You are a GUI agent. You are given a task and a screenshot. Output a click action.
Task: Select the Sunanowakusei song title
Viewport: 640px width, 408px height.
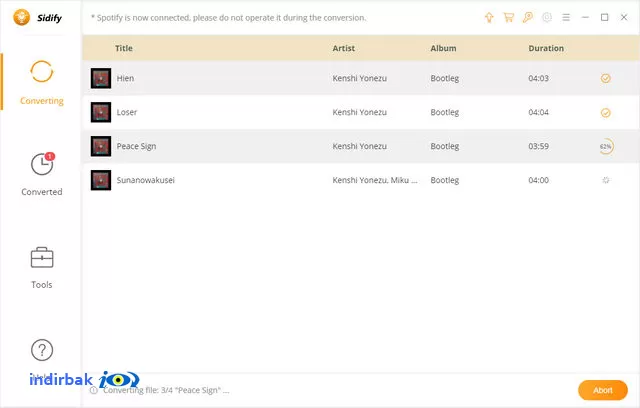pos(146,180)
